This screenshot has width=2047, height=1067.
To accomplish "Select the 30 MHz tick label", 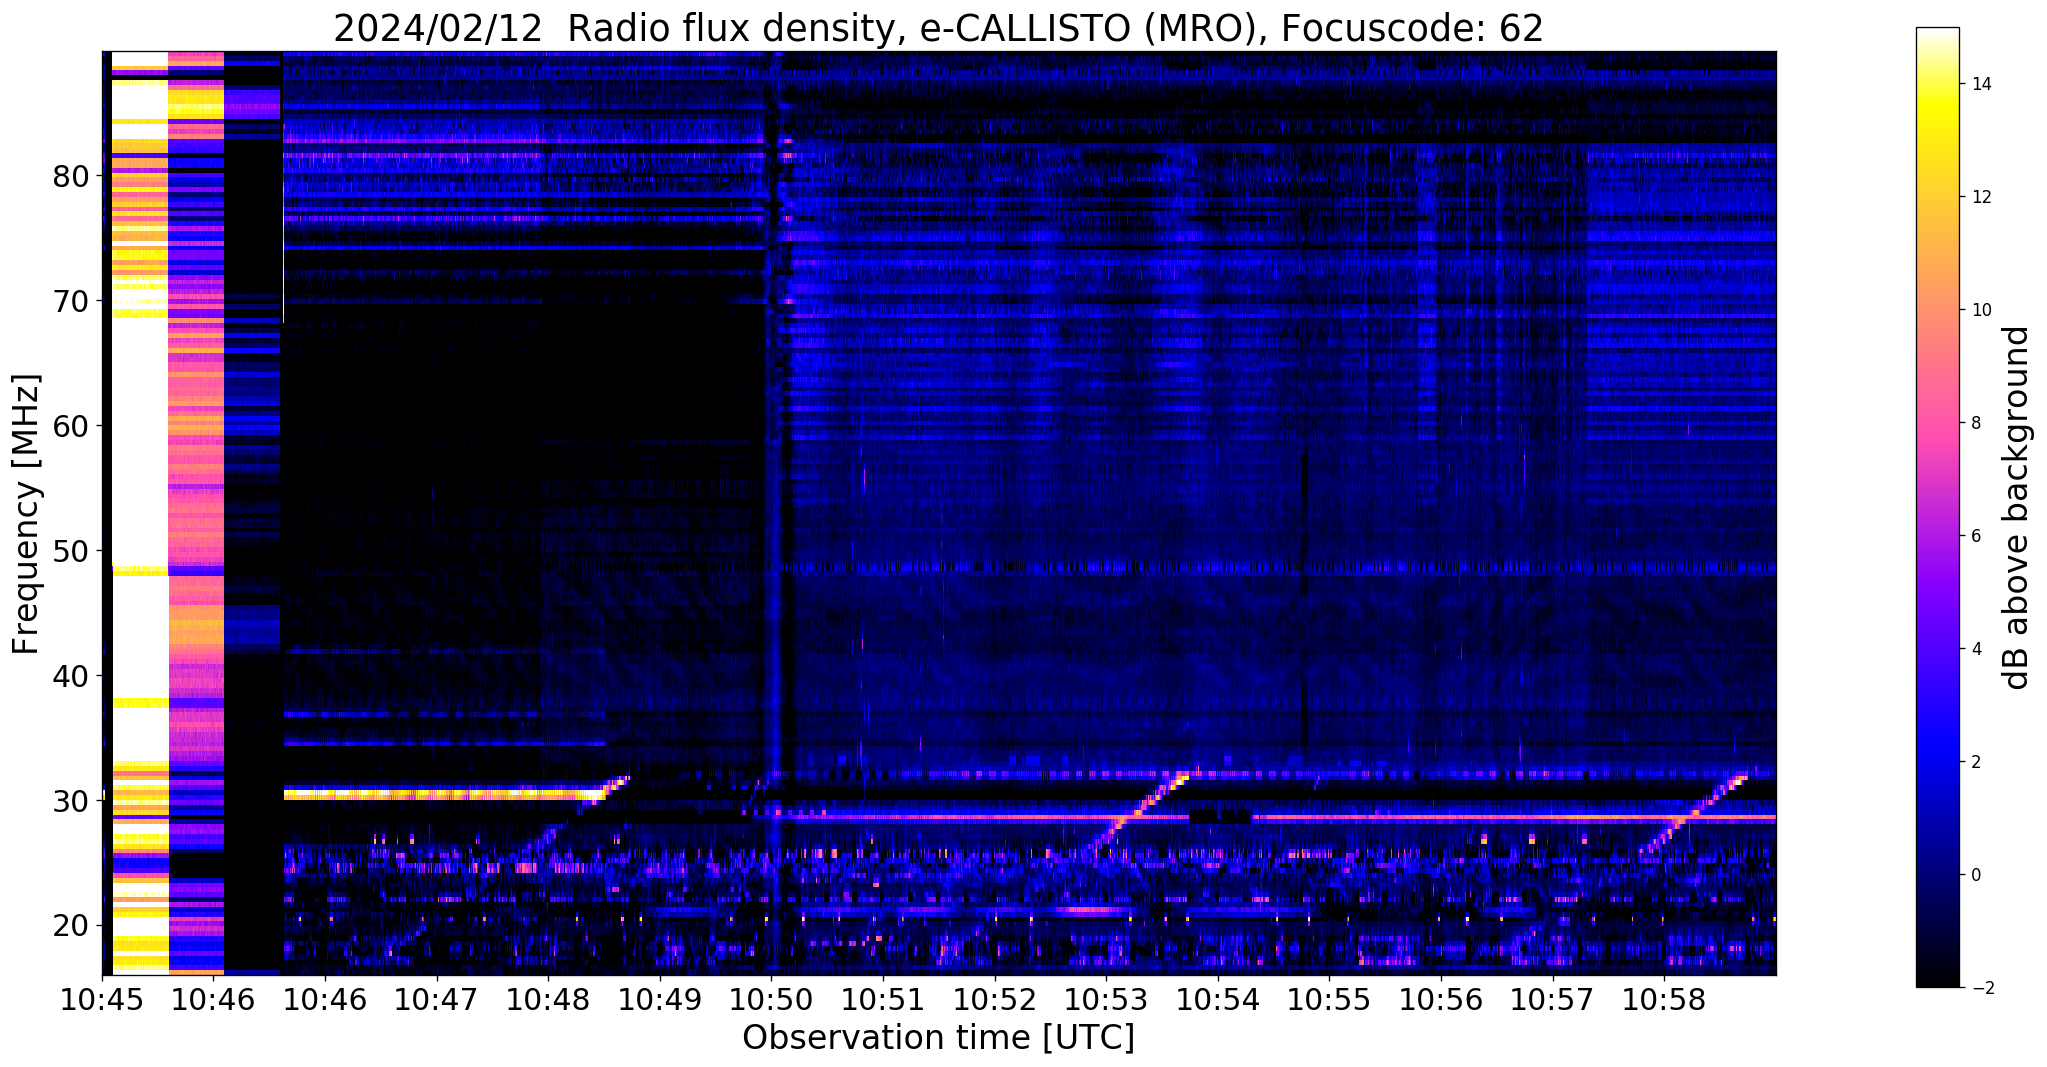I will (x=71, y=801).
